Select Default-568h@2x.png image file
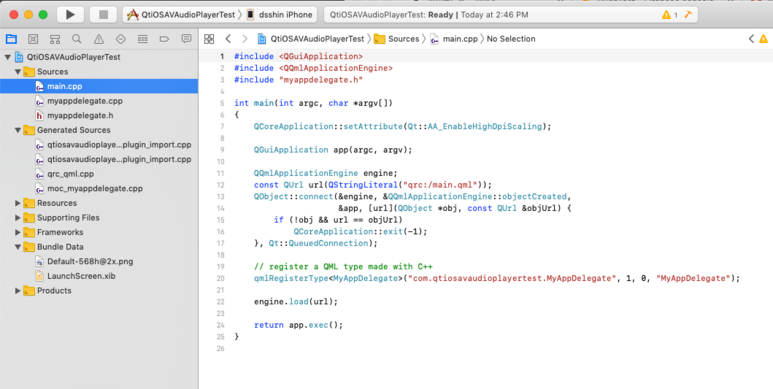The width and height of the screenshot is (773, 389). pyautogui.click(x=90, y=261)
